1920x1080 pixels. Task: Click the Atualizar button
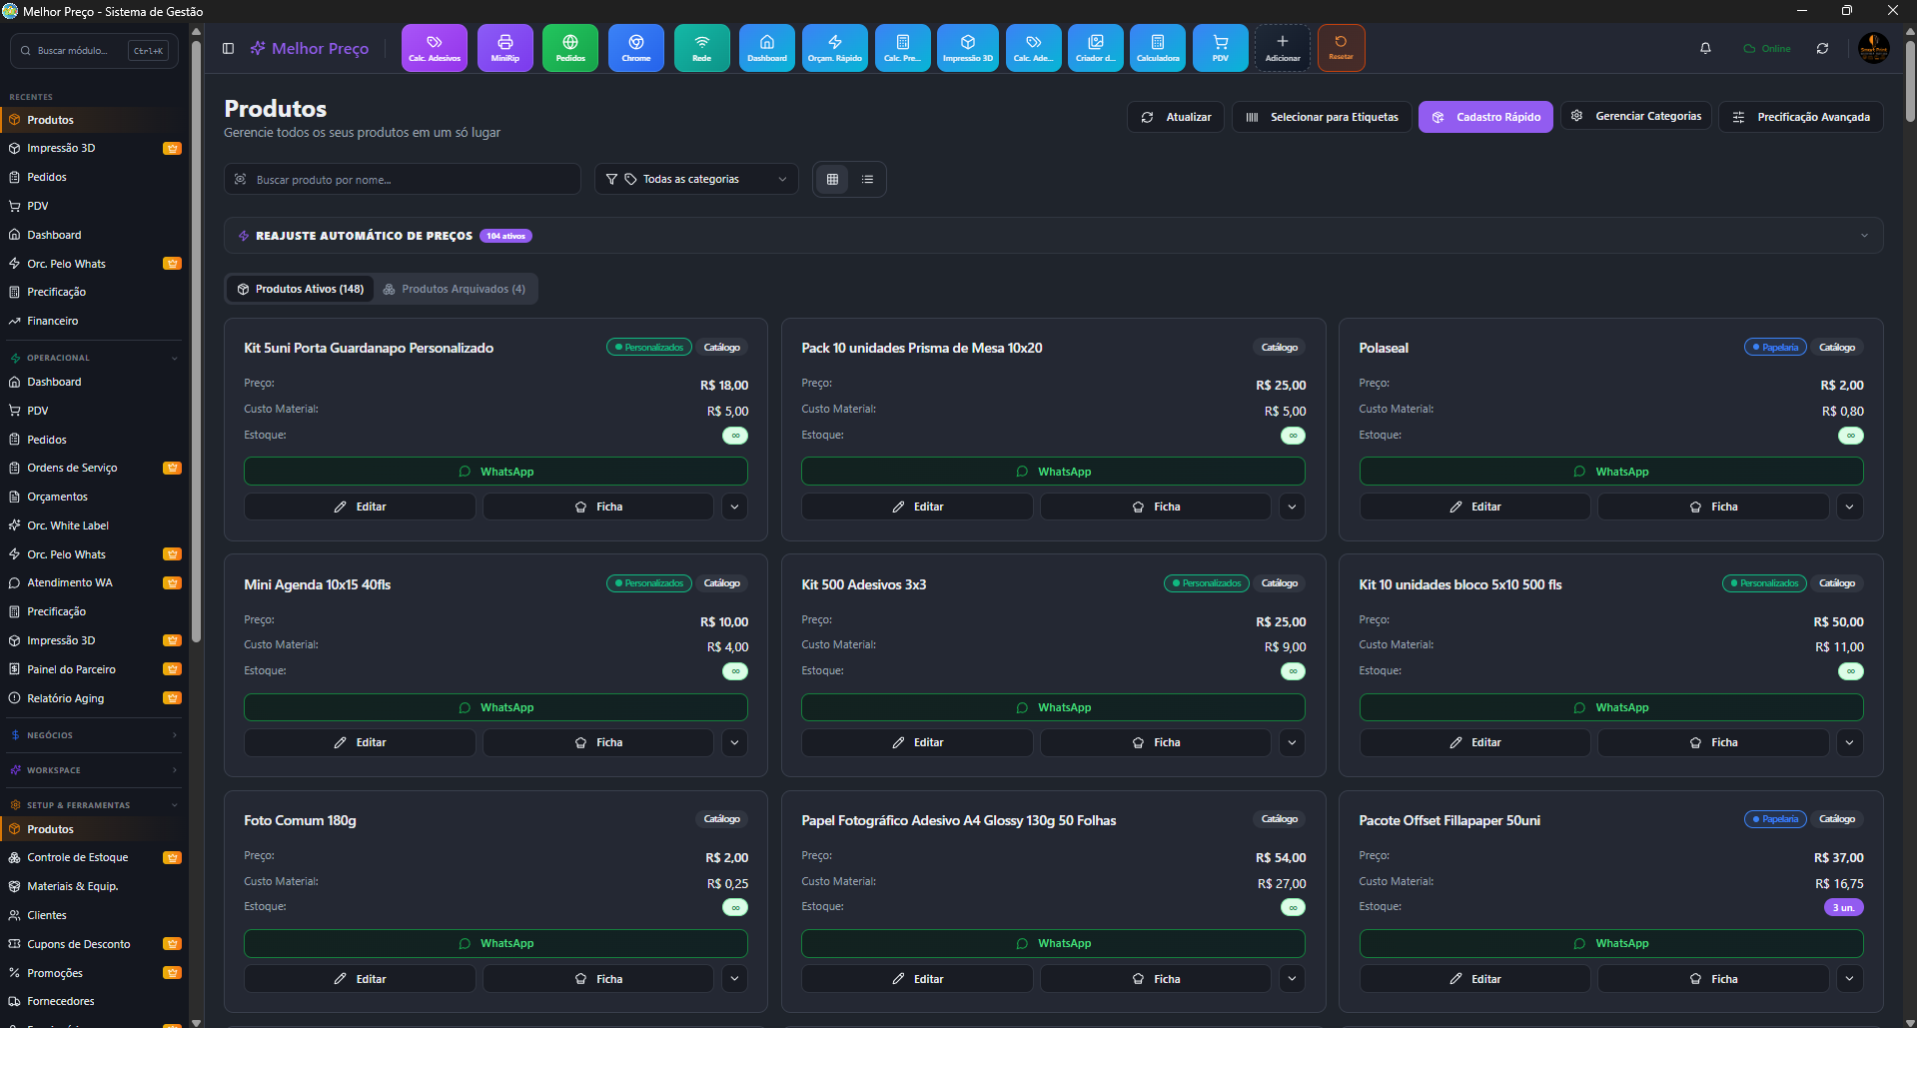(1176, 117)
